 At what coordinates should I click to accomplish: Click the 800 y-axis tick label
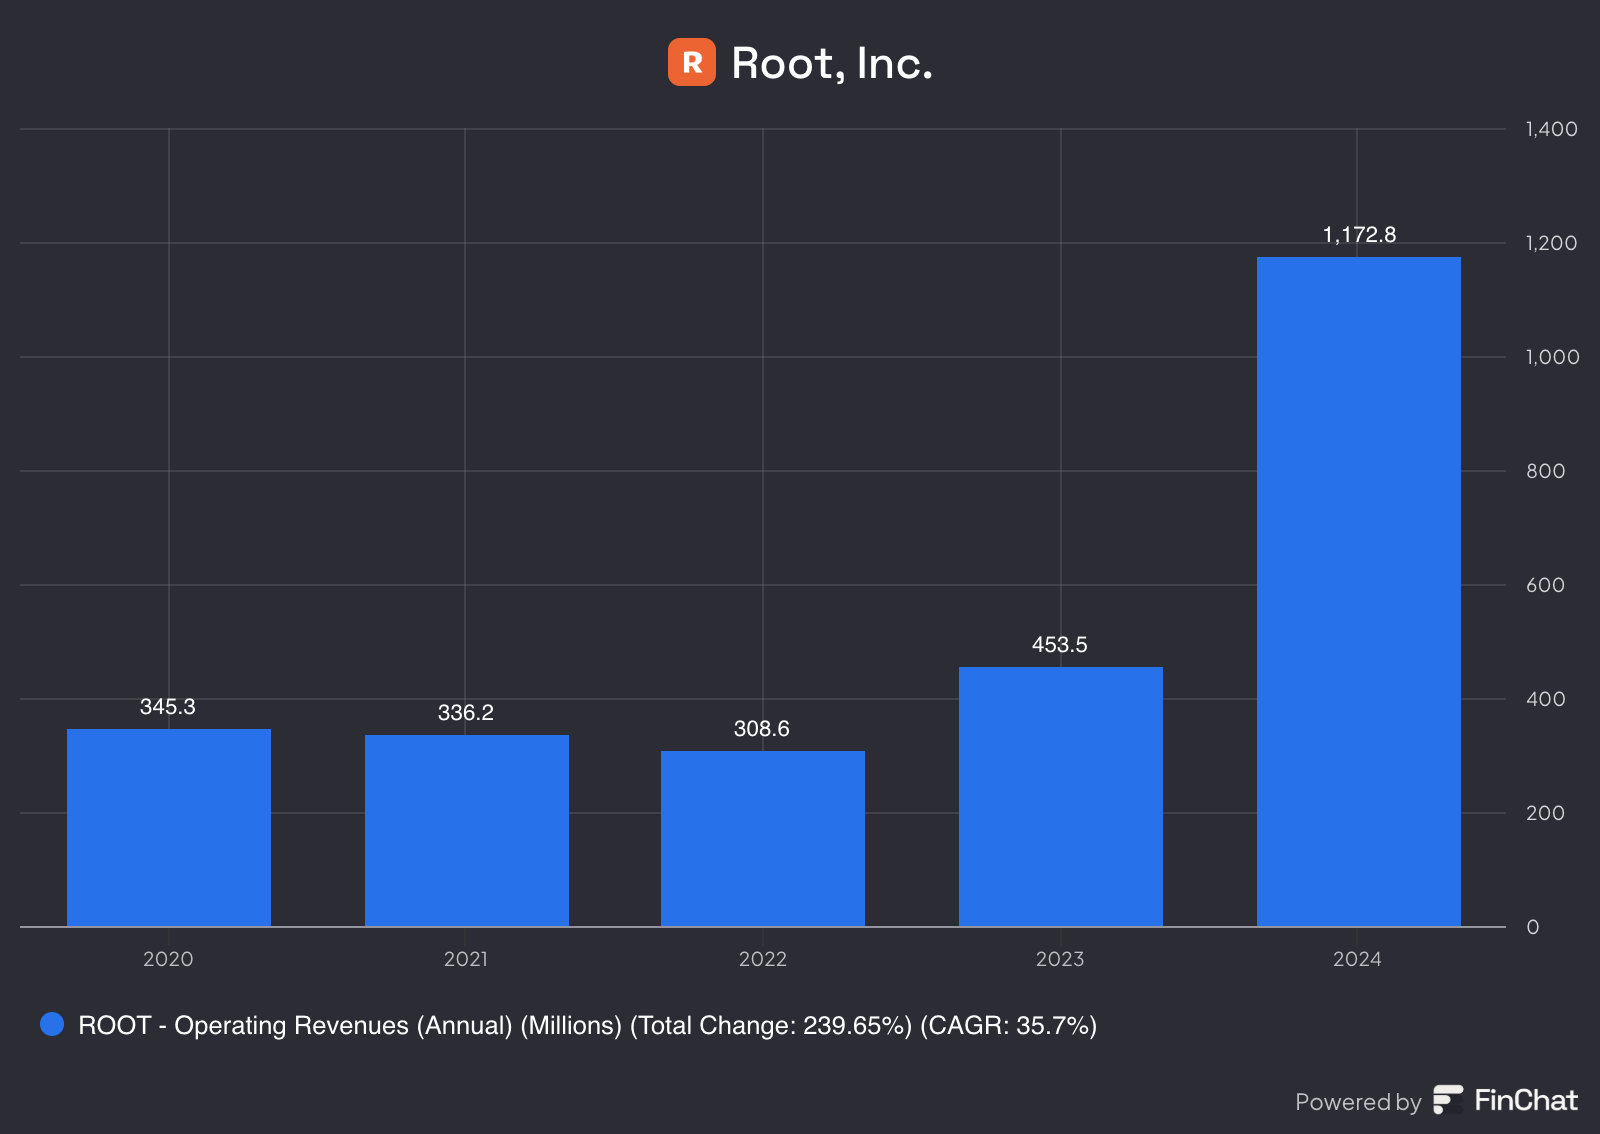pyautogui.click(x=1546, y=471)
